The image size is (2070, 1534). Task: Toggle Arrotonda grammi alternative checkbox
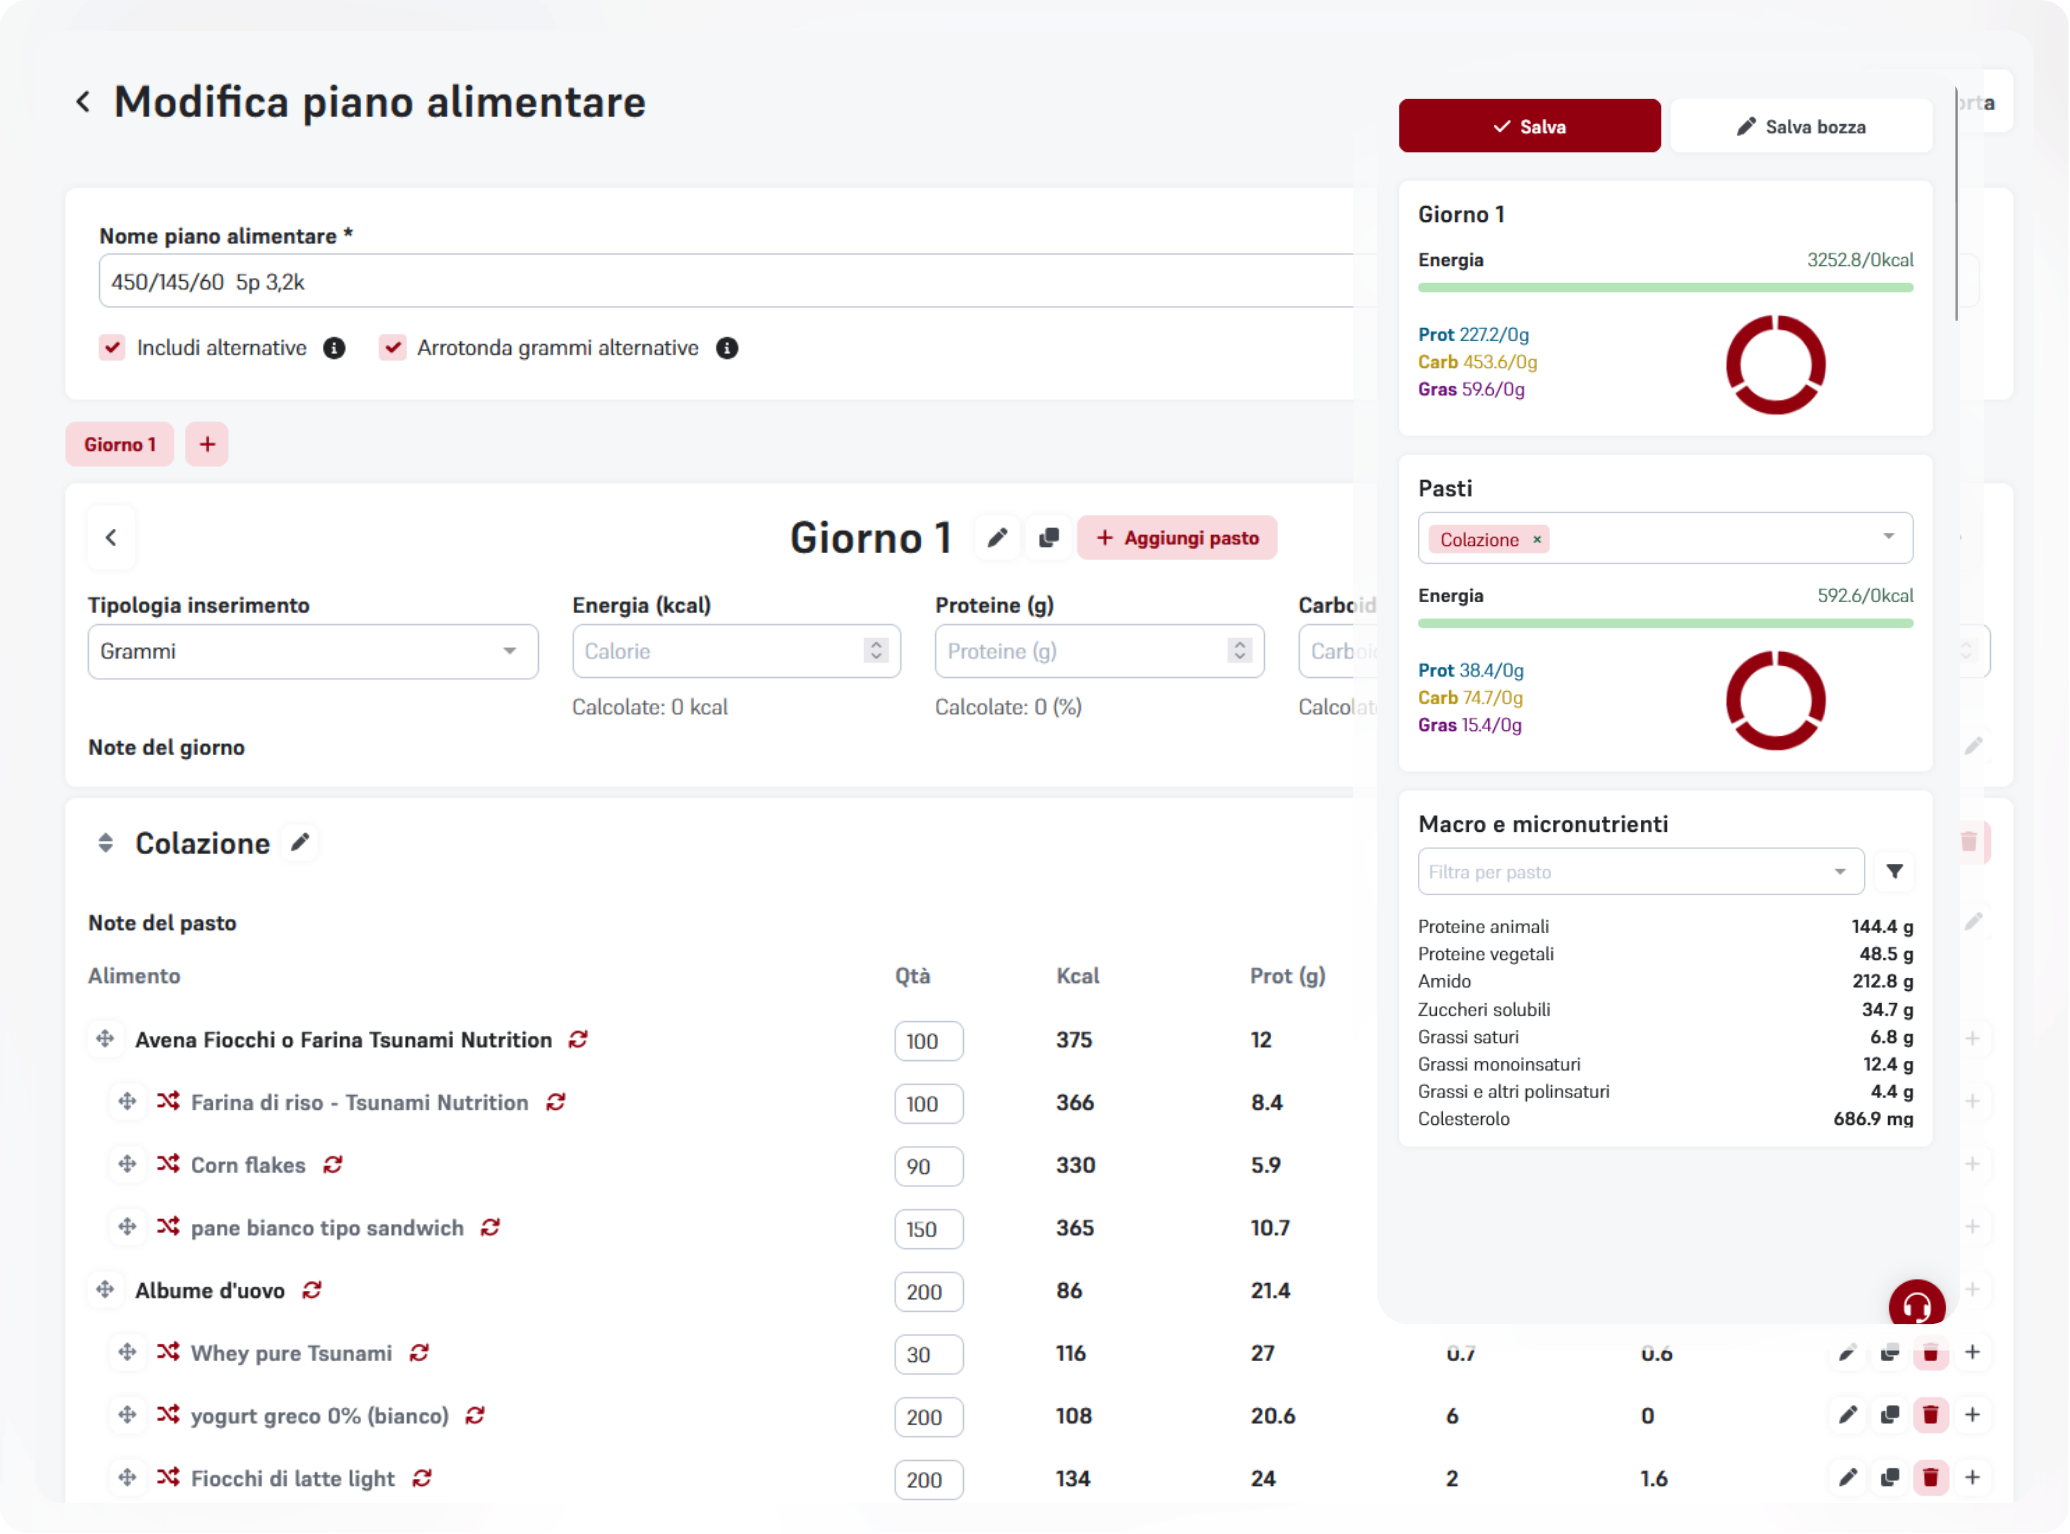(x=392, y=348)
